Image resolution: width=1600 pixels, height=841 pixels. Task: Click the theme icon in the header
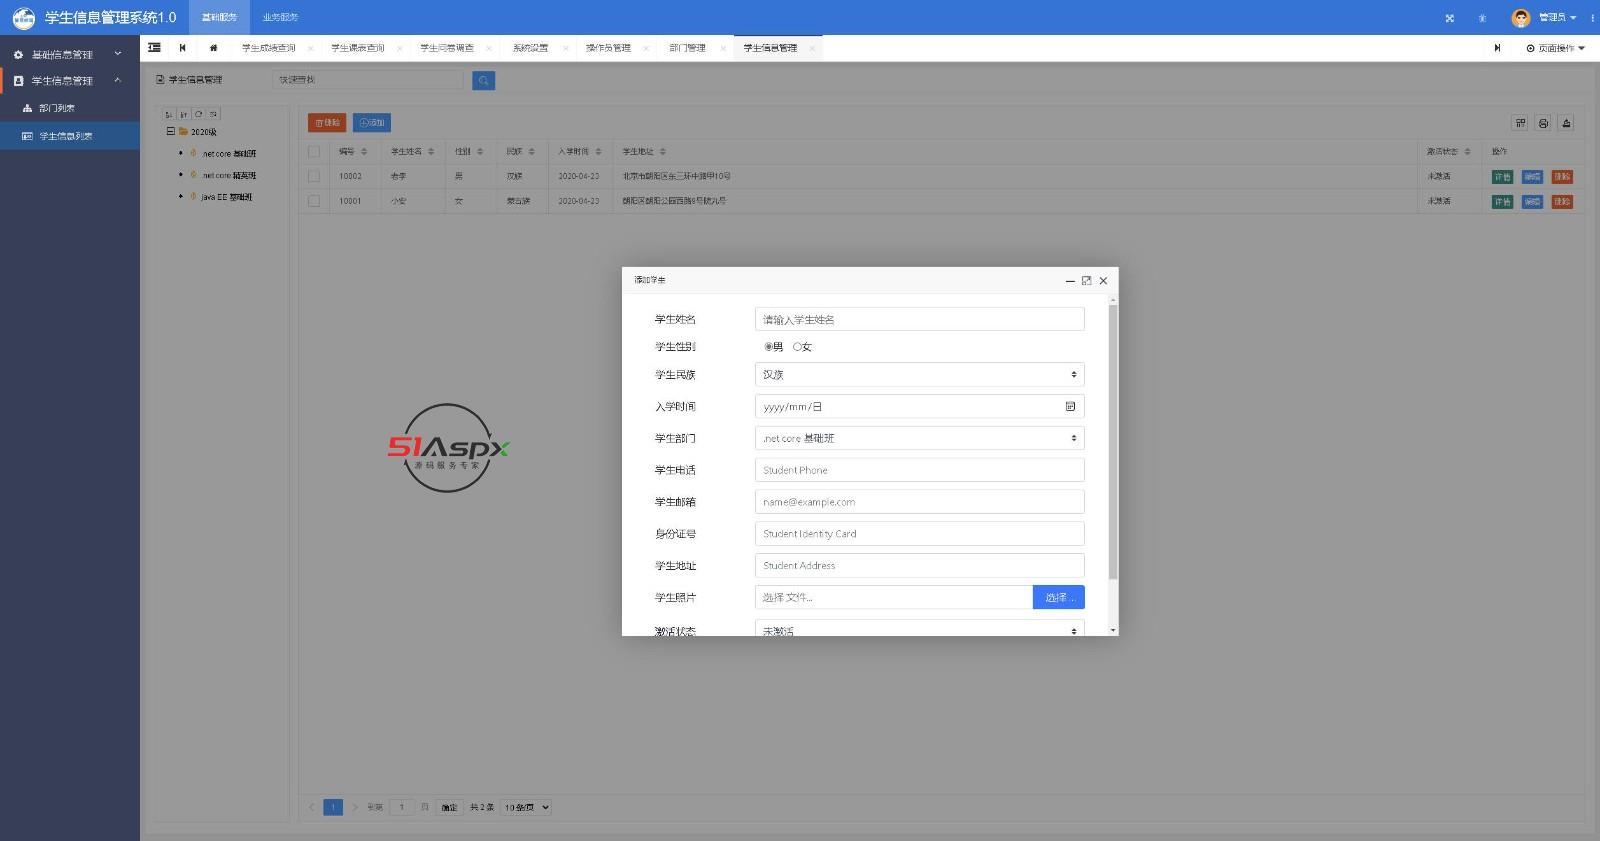pyautogui.click(x=1482, y=18)
